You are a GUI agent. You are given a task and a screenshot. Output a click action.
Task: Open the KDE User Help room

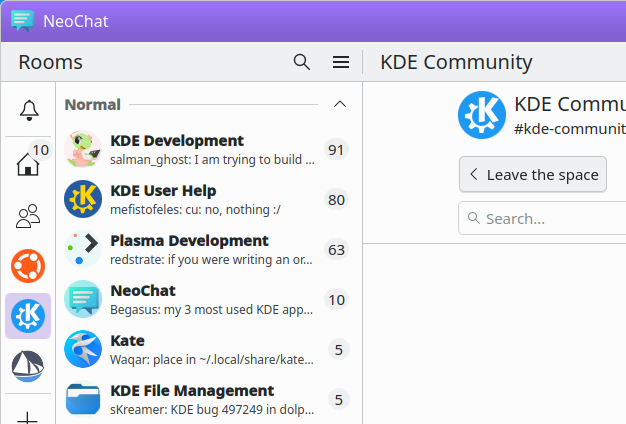206,200
